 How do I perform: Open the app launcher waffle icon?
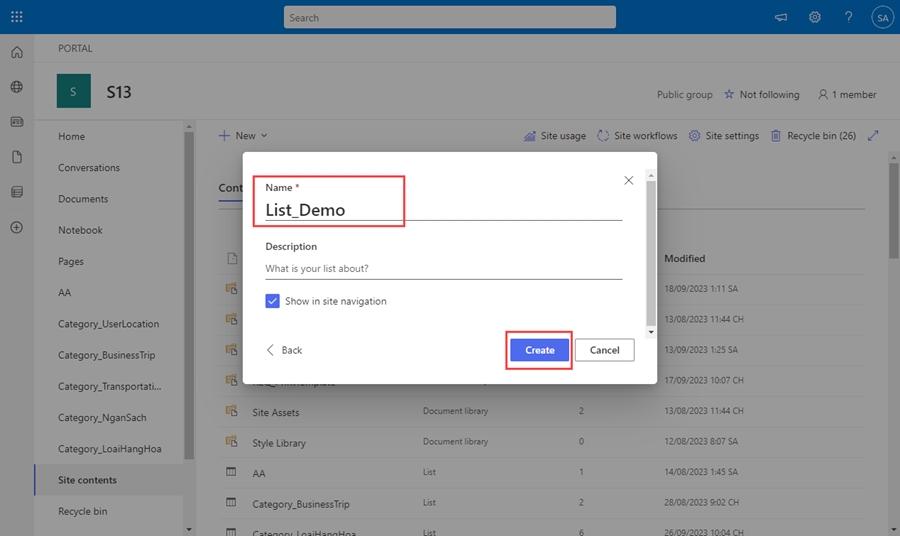pos(17,17)
